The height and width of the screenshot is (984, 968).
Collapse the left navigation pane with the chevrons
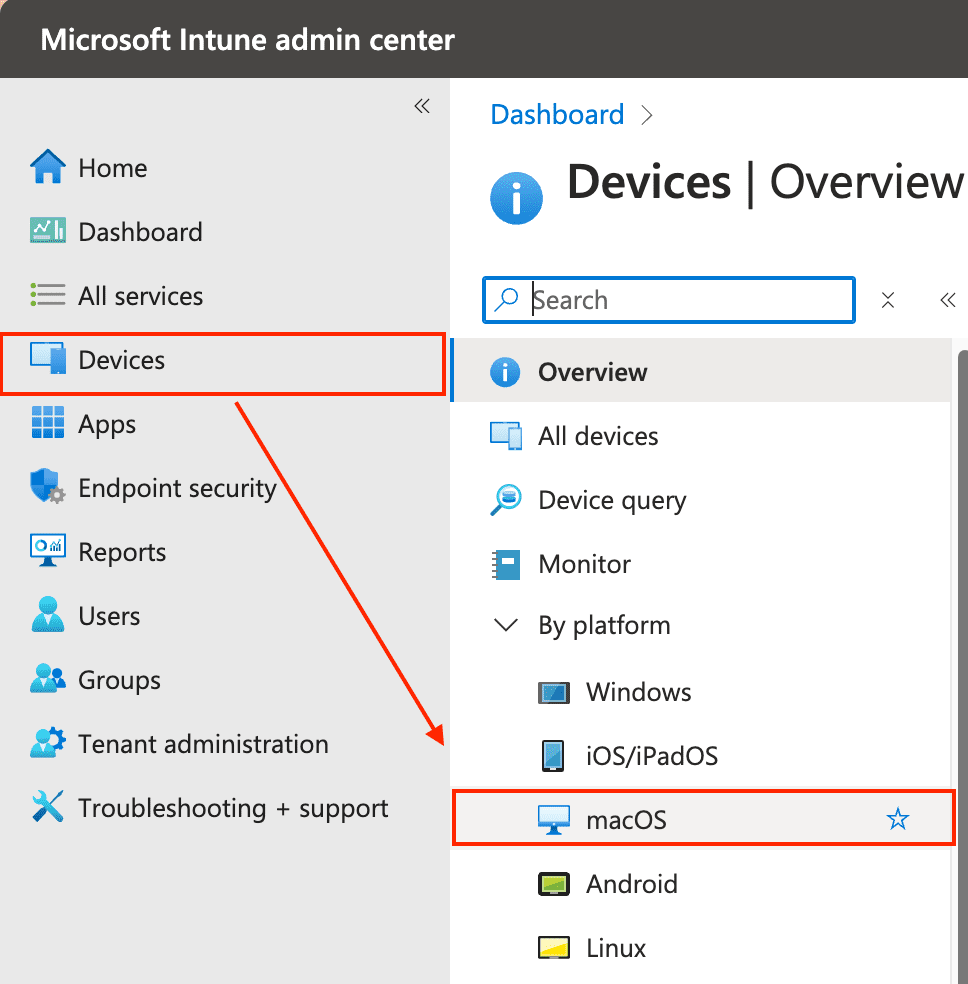(x=421, y=105)
